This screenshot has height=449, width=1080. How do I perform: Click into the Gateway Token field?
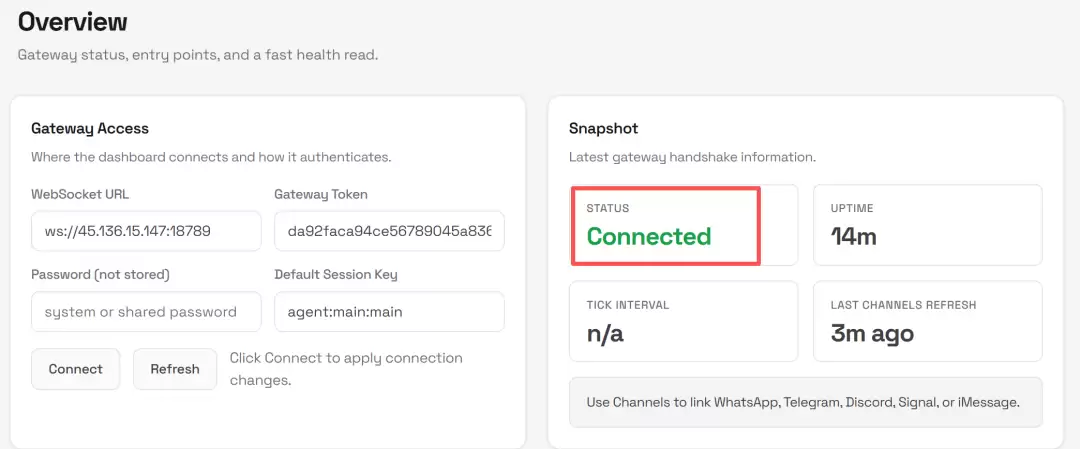coord(389,231)
